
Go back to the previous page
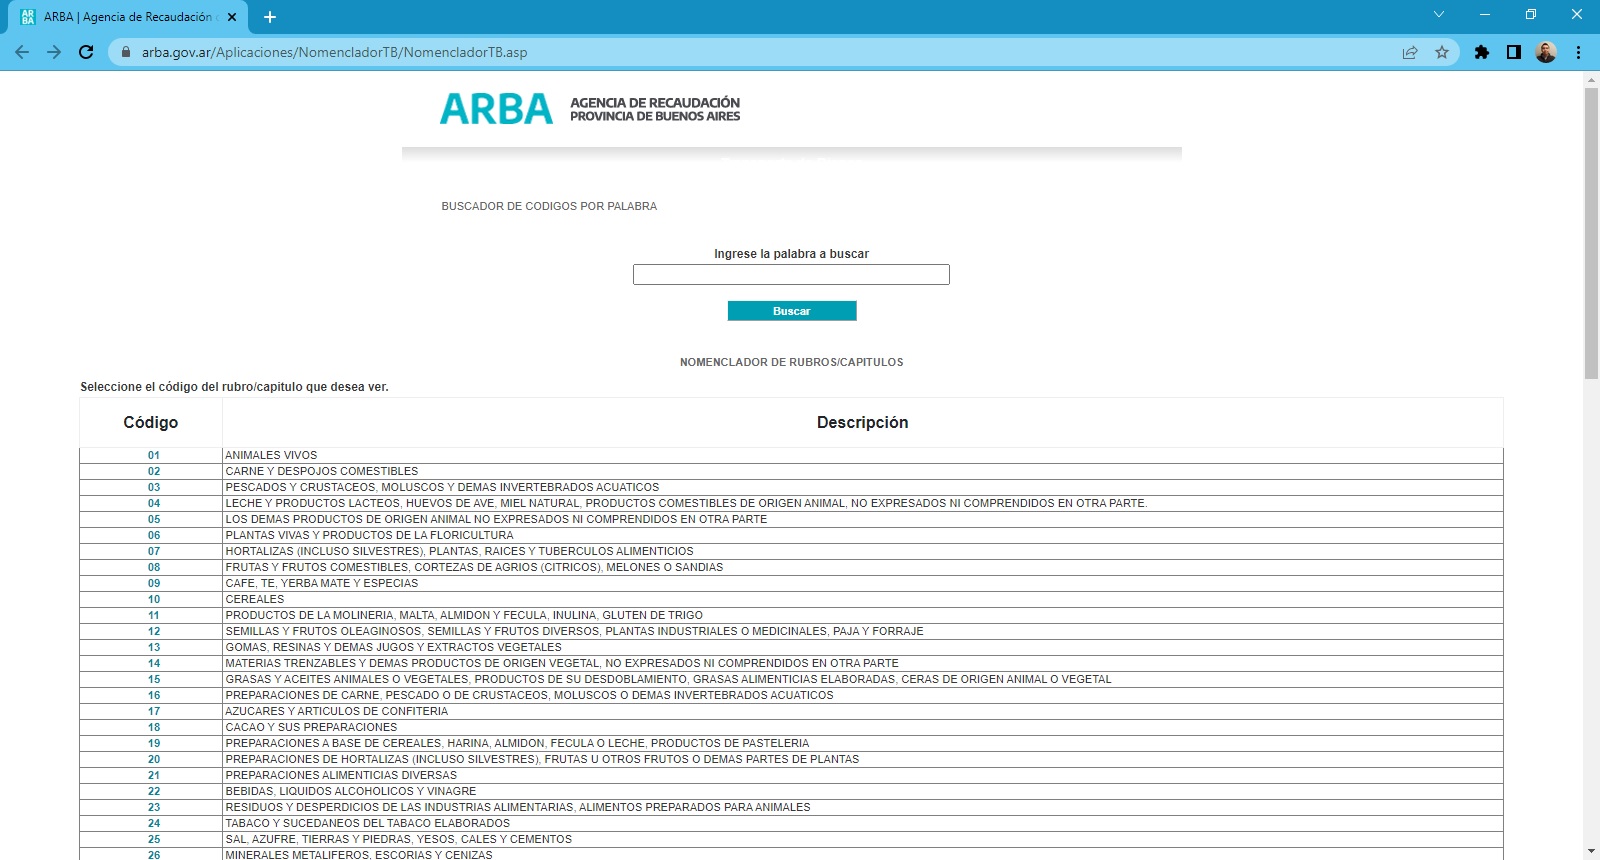[22, 52]
